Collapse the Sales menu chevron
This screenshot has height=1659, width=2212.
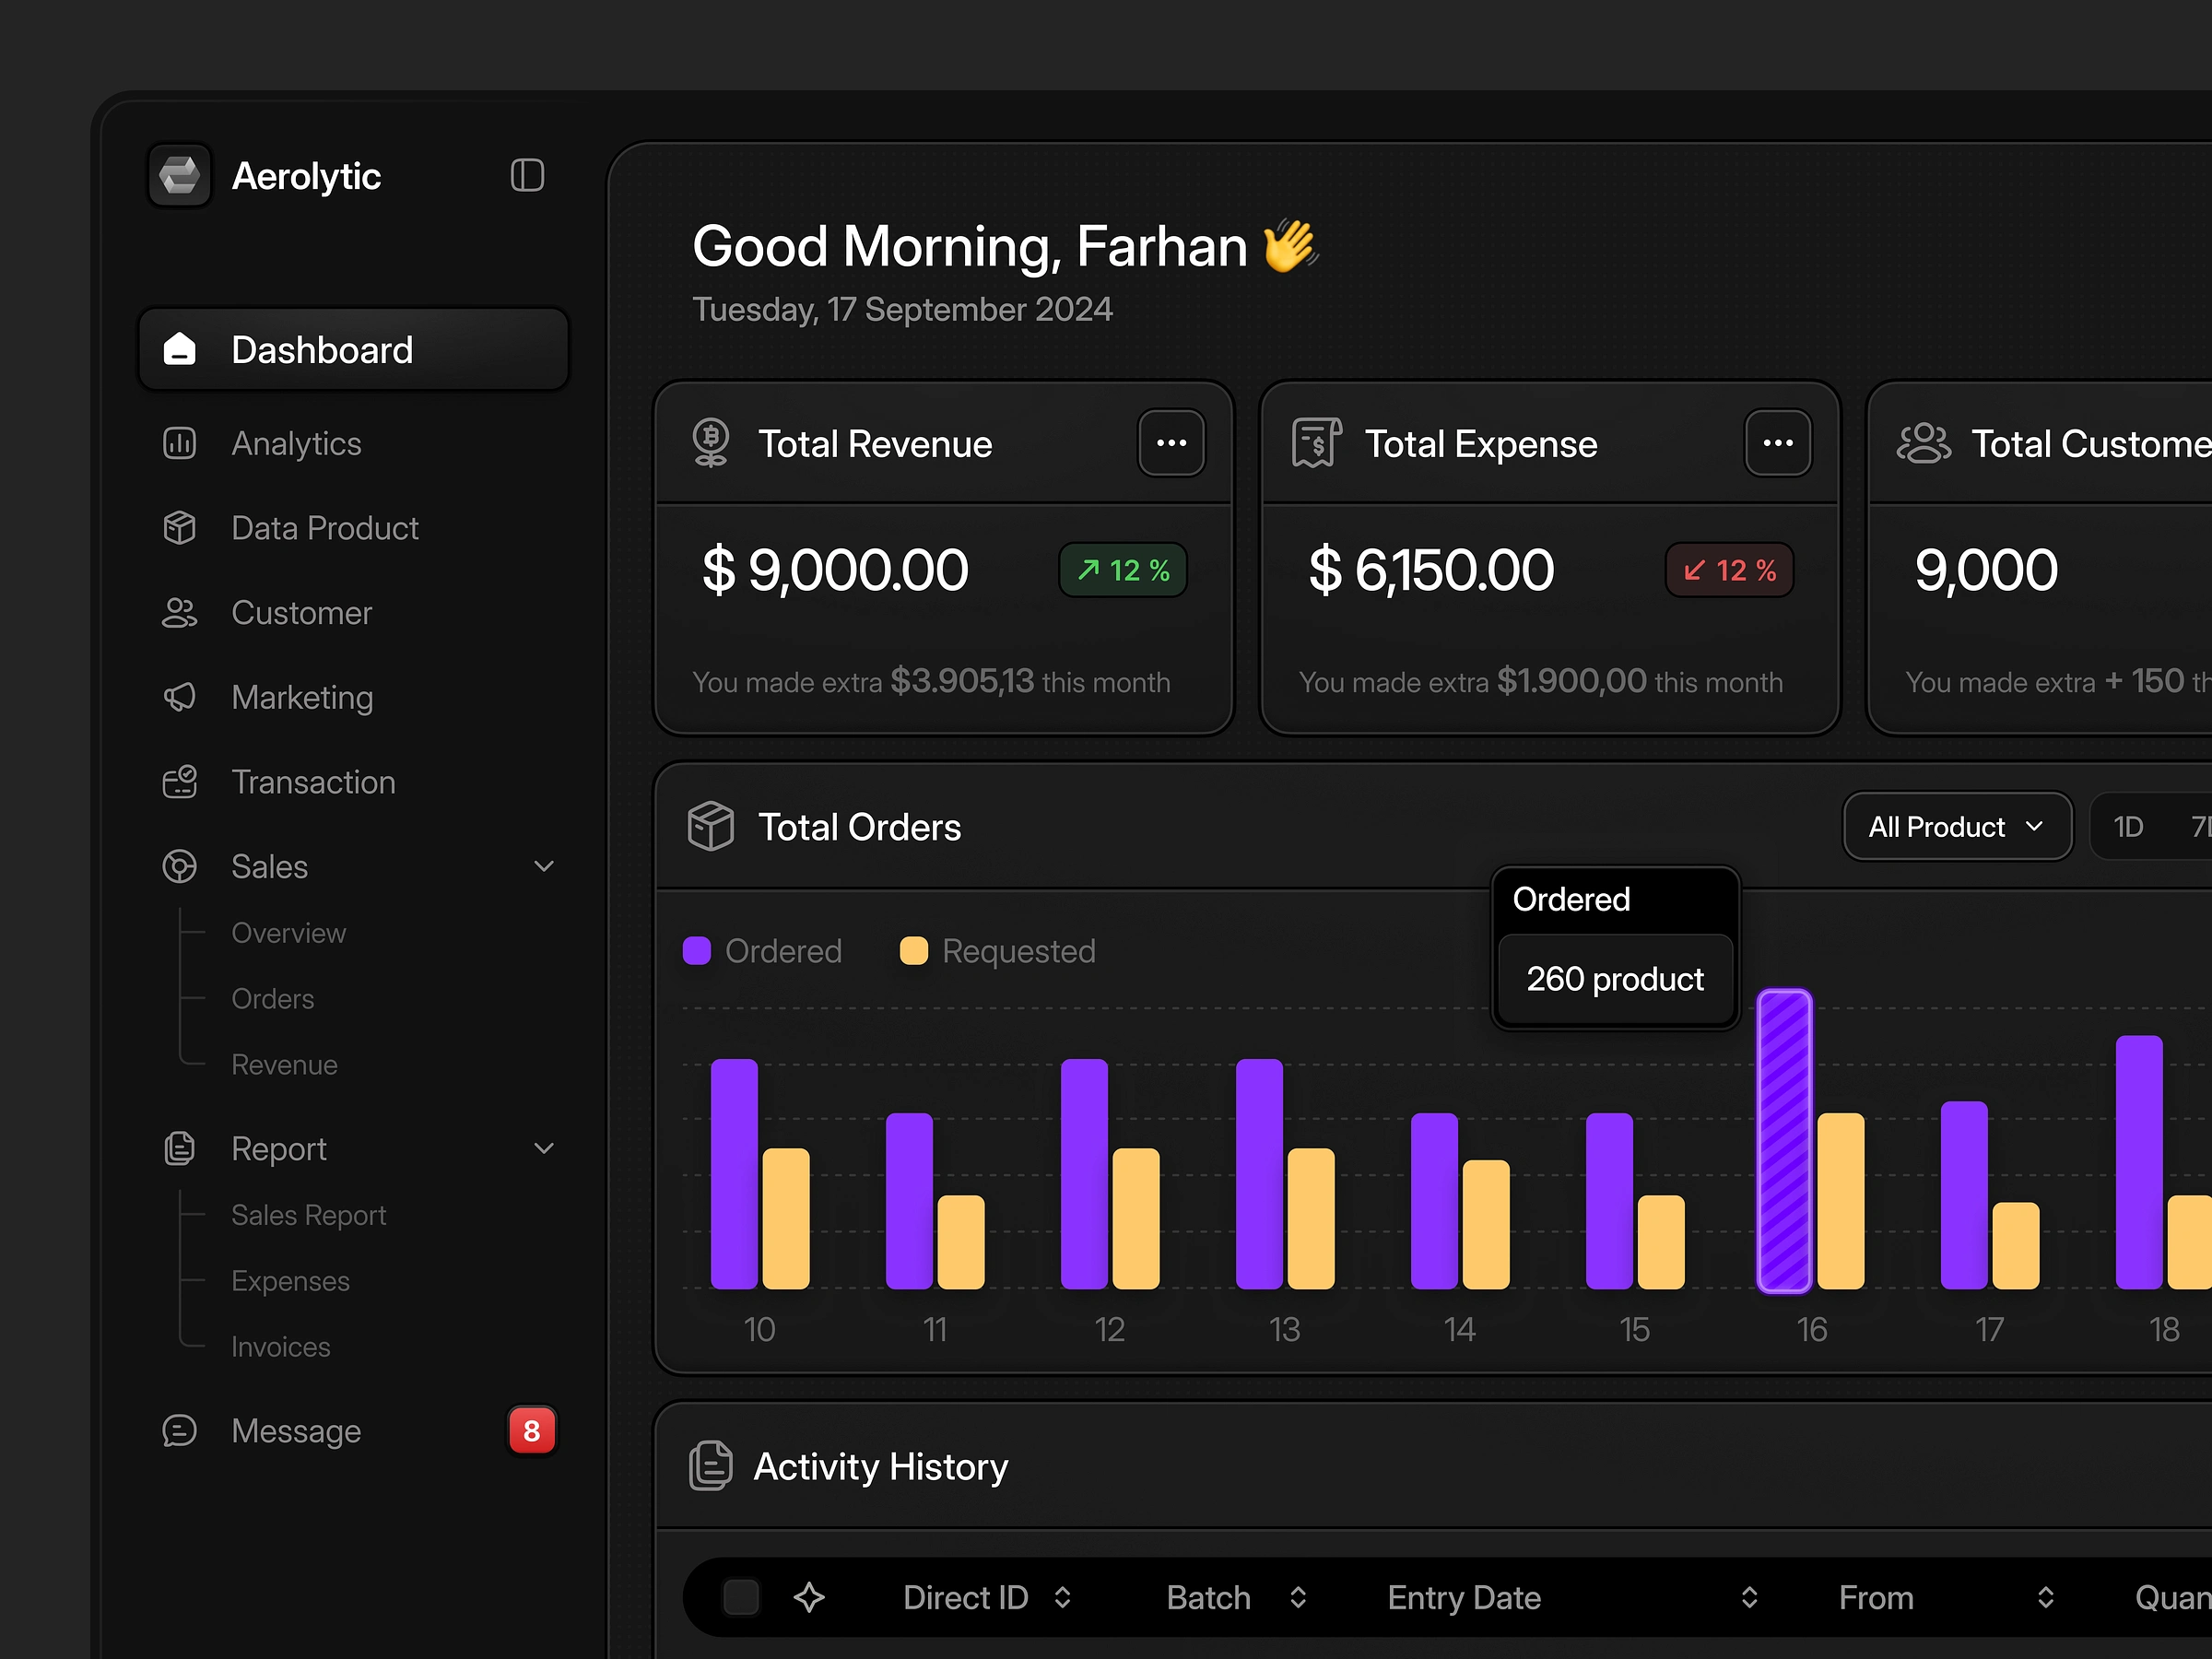(x=544, y=866)
